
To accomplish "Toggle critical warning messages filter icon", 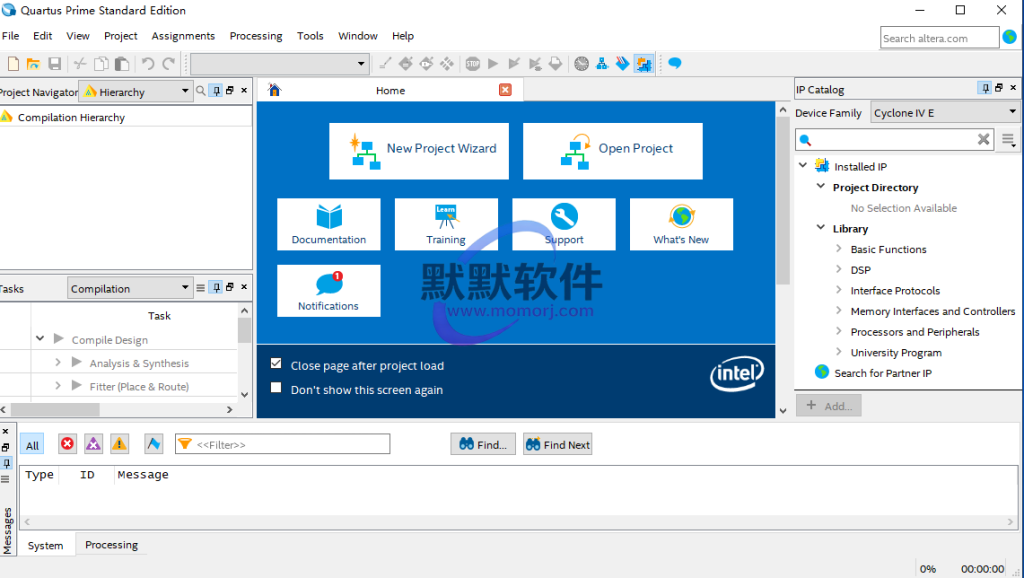I will (93, 444).
